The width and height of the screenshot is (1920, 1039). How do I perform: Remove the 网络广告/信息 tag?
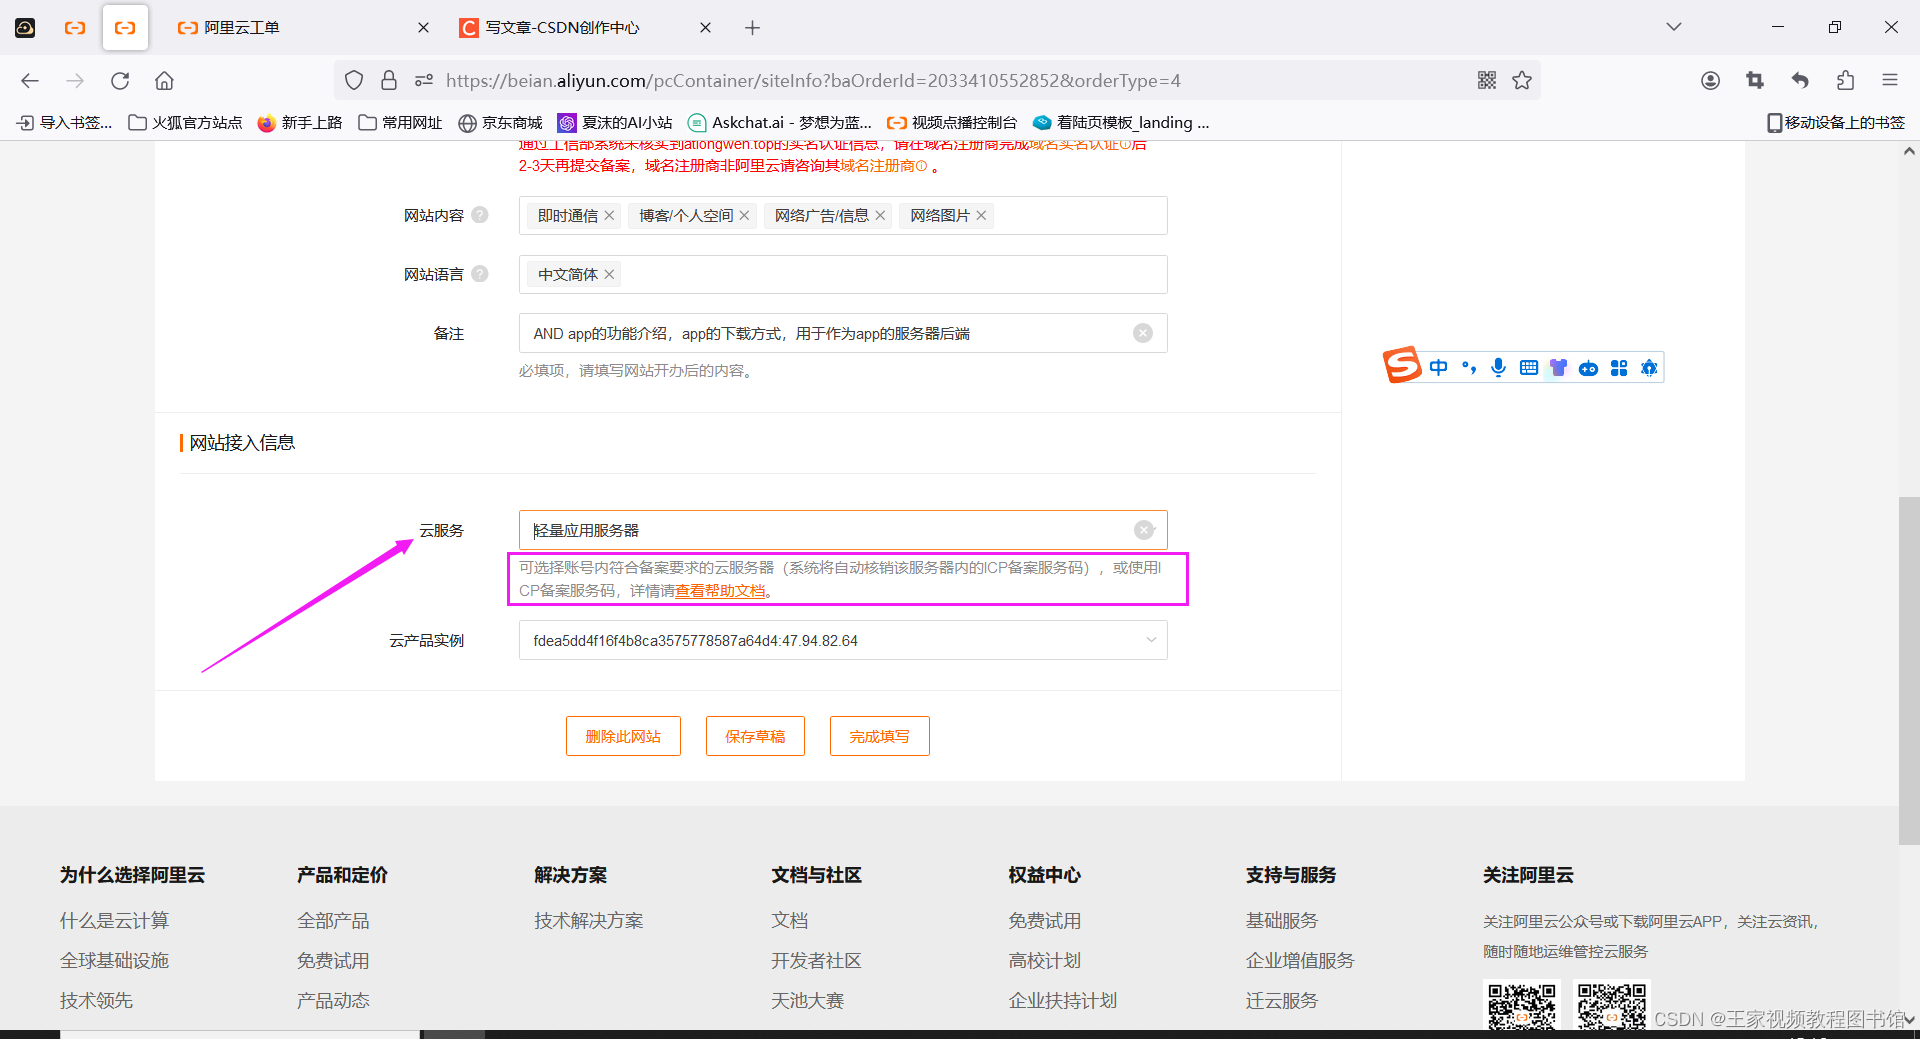click(880, 216)
